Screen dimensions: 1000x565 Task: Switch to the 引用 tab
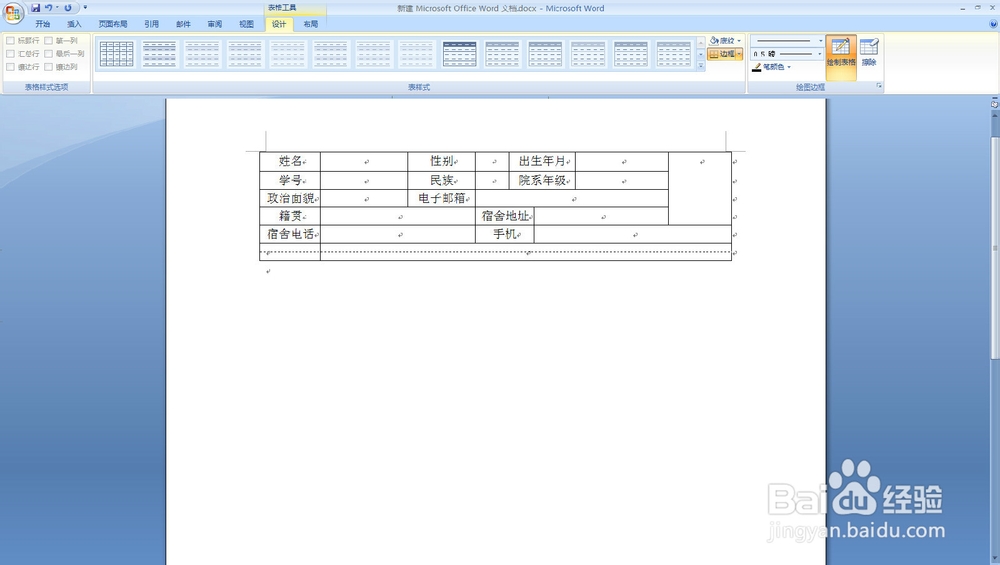point(151,24)
